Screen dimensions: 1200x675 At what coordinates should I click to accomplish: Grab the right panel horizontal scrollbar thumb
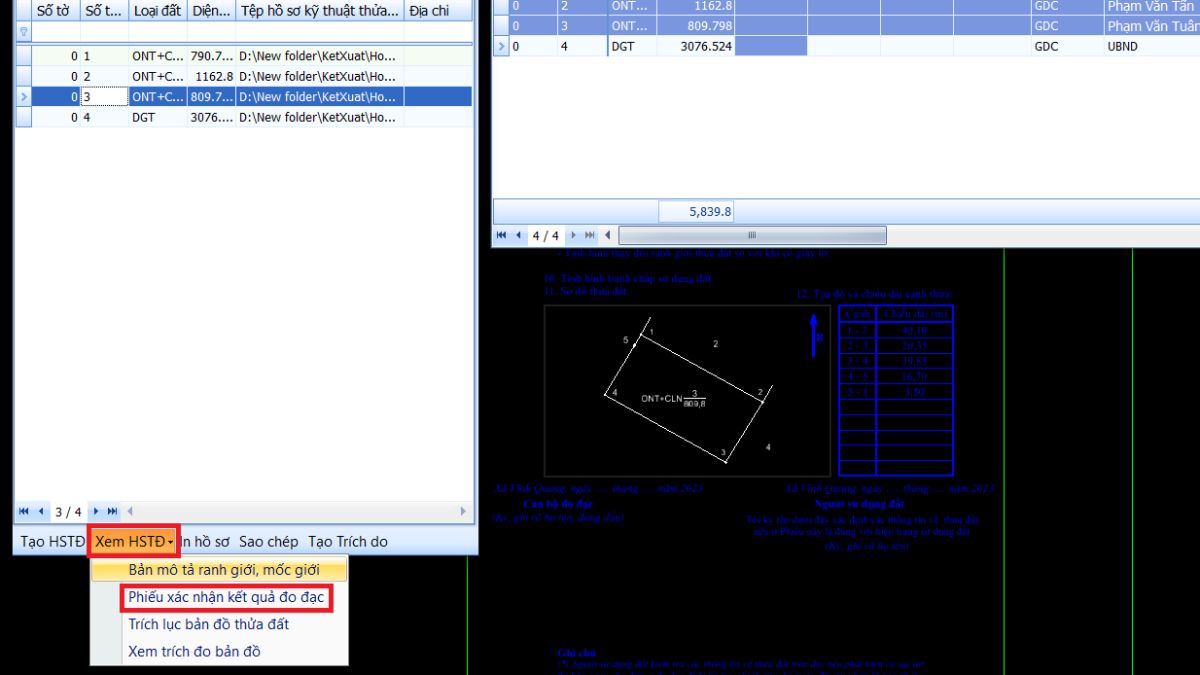click(x=752, y=236)
